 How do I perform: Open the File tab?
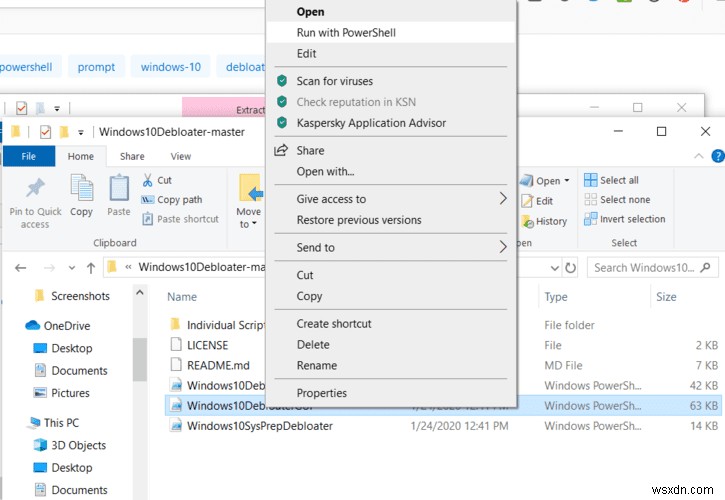coord(29,156)
